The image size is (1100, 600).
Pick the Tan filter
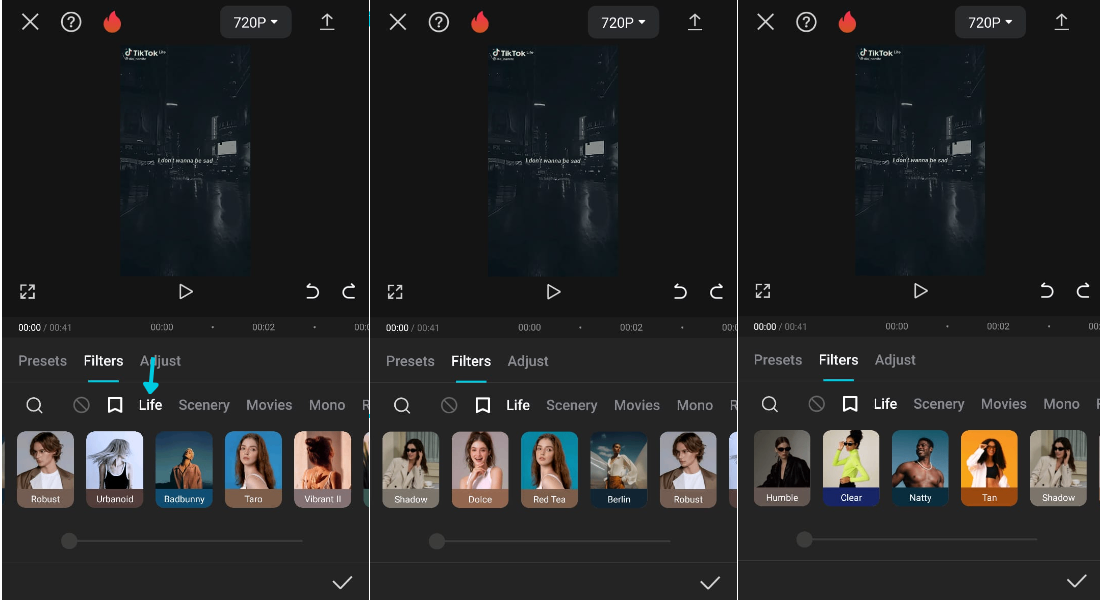(989, 468)
